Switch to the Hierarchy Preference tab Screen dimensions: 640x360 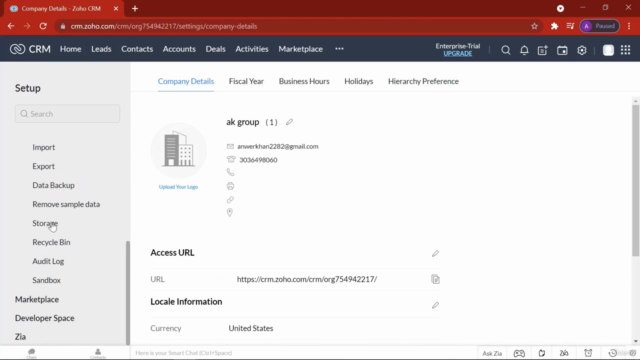[423, 81]
